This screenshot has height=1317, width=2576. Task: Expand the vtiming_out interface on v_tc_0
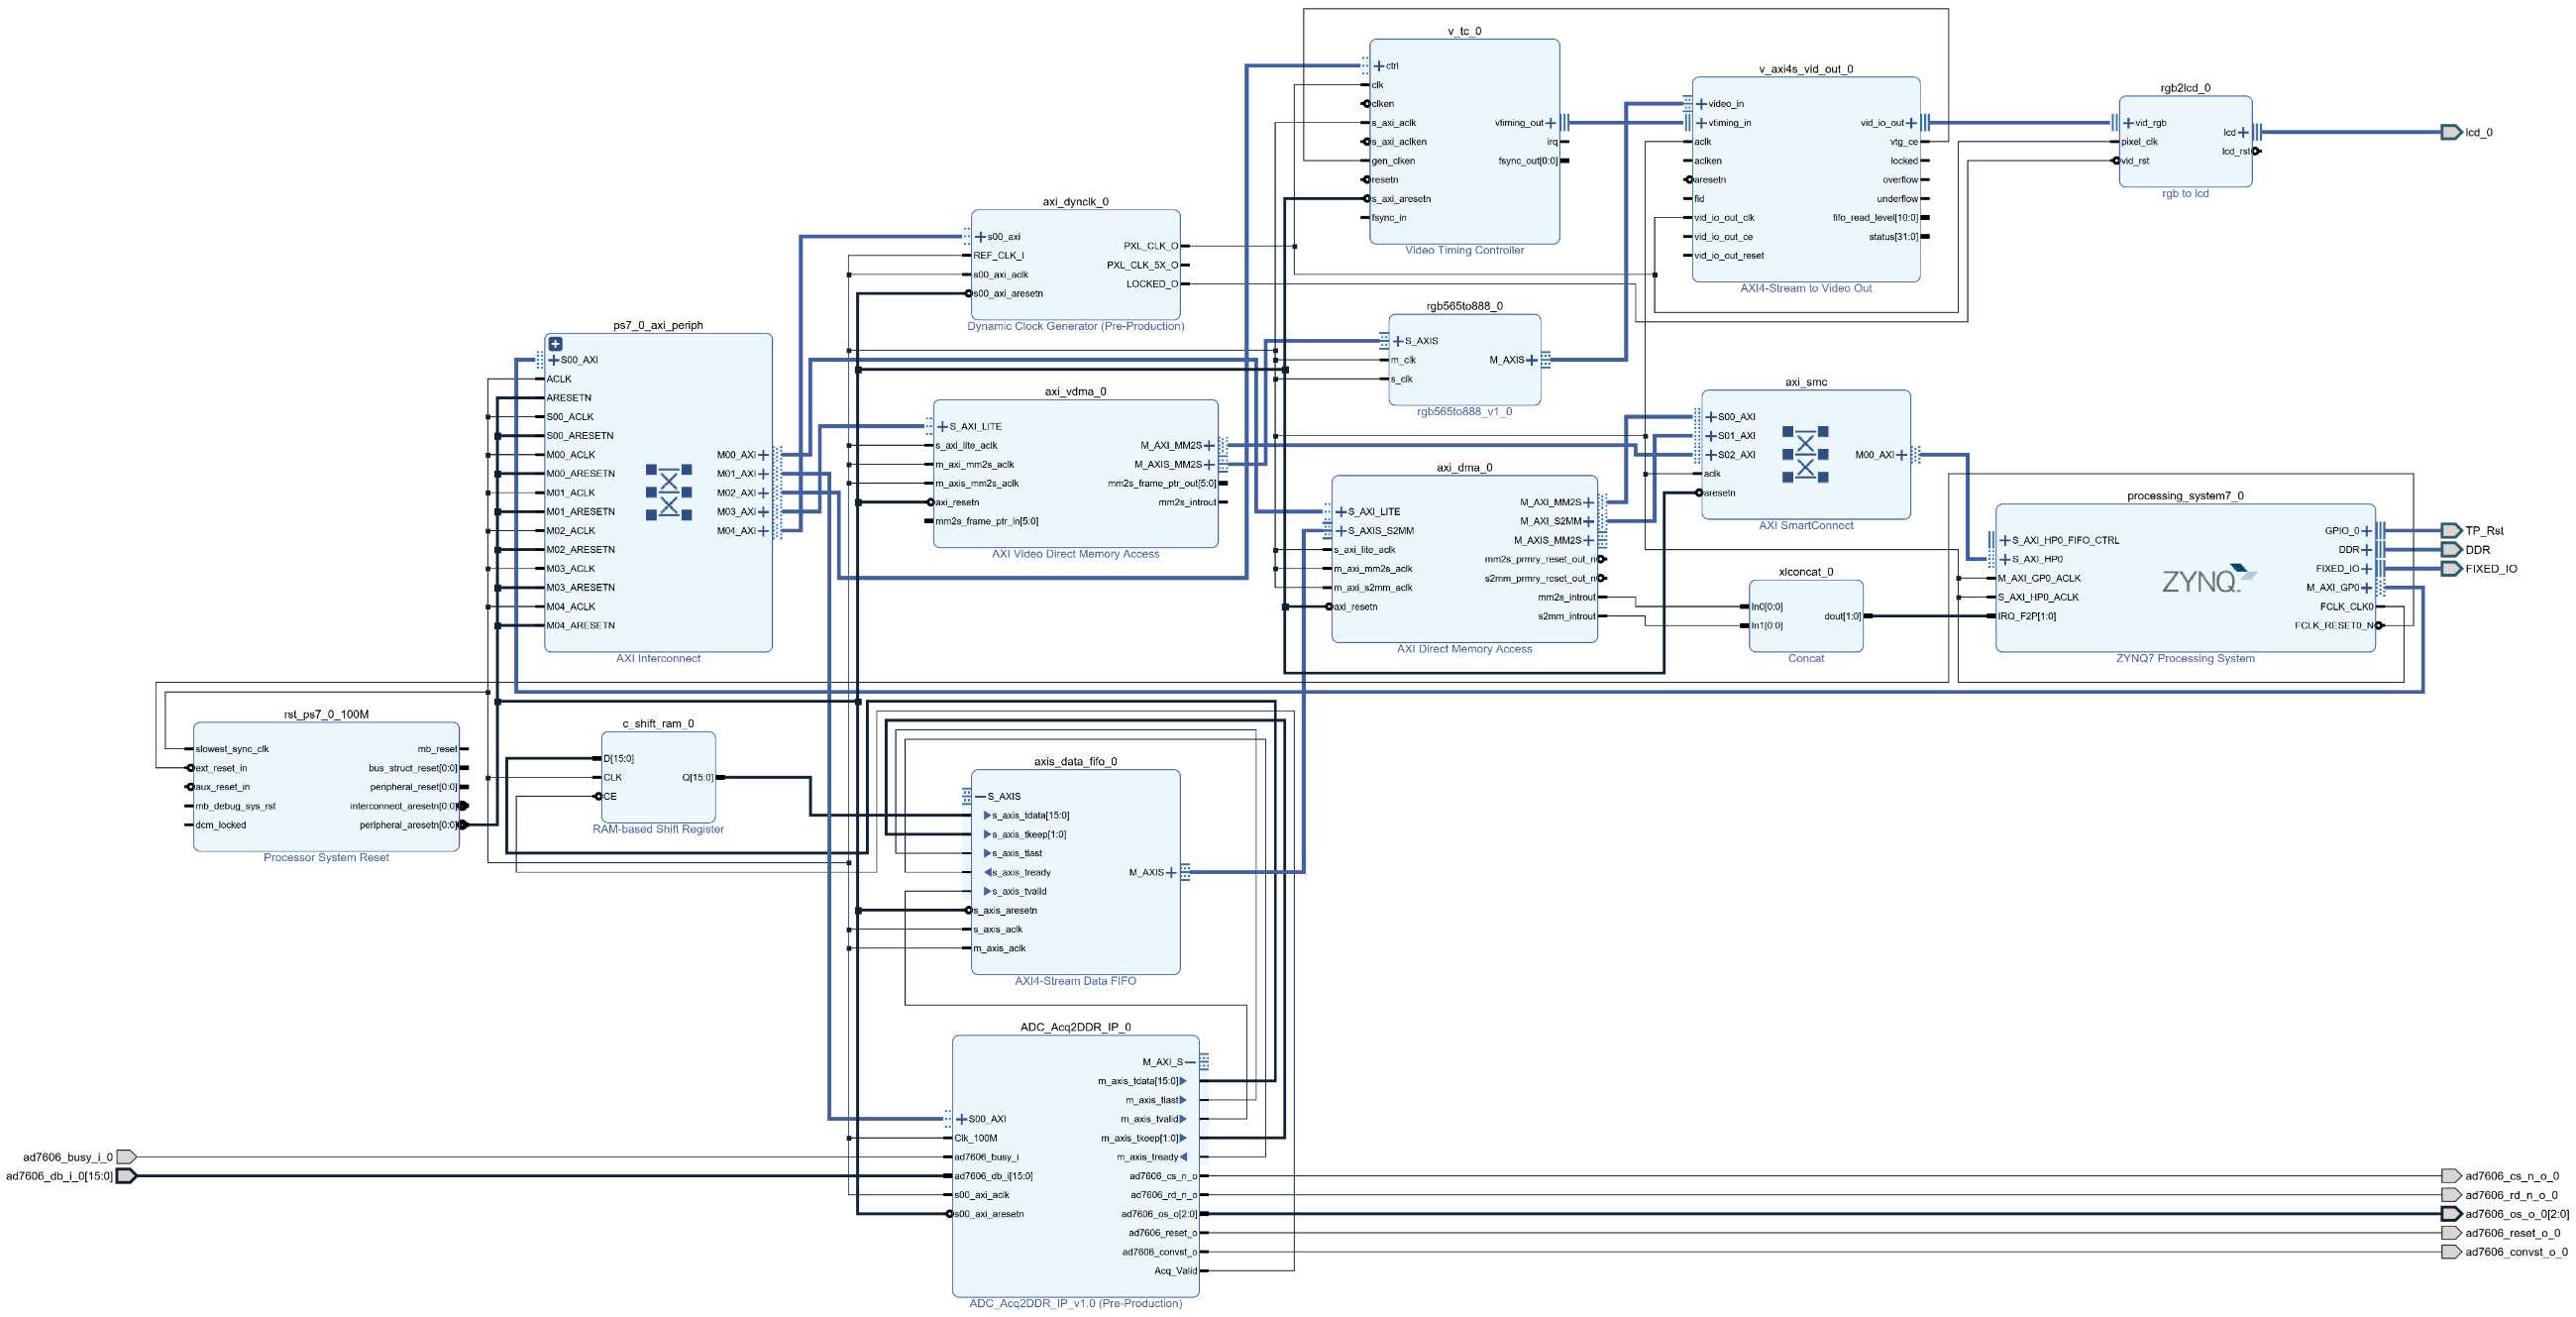(1551, 123)
